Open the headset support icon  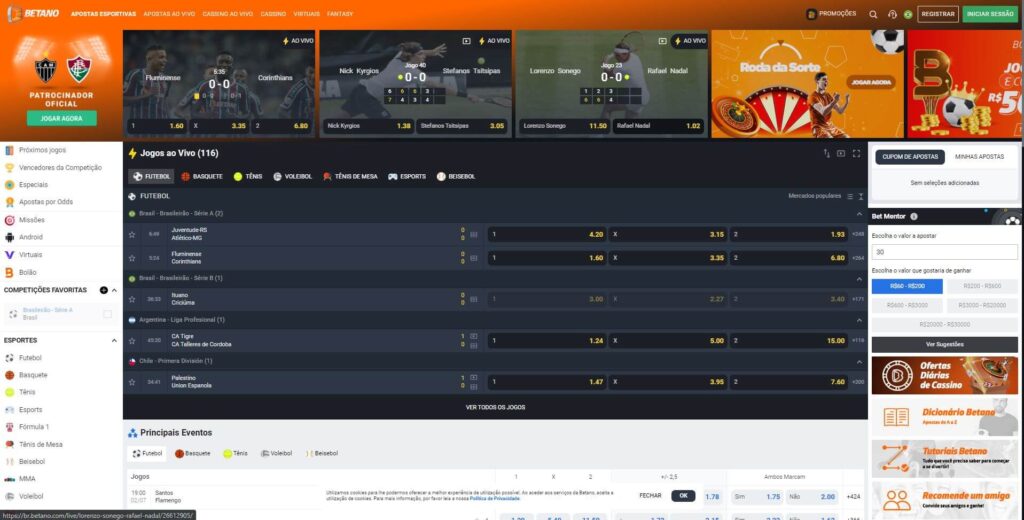[892, 14]
